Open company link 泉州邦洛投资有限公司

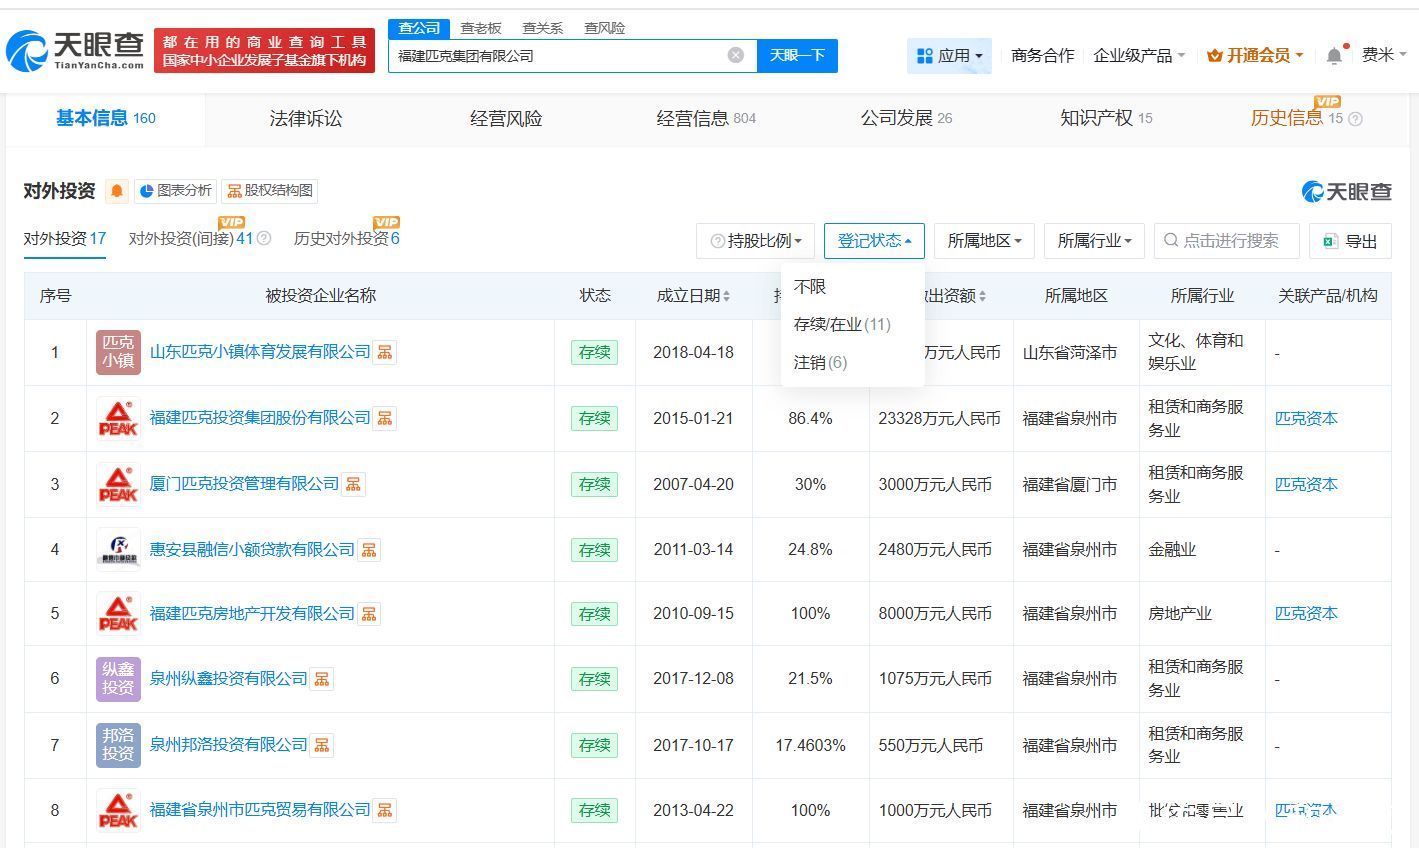(228, 745)
